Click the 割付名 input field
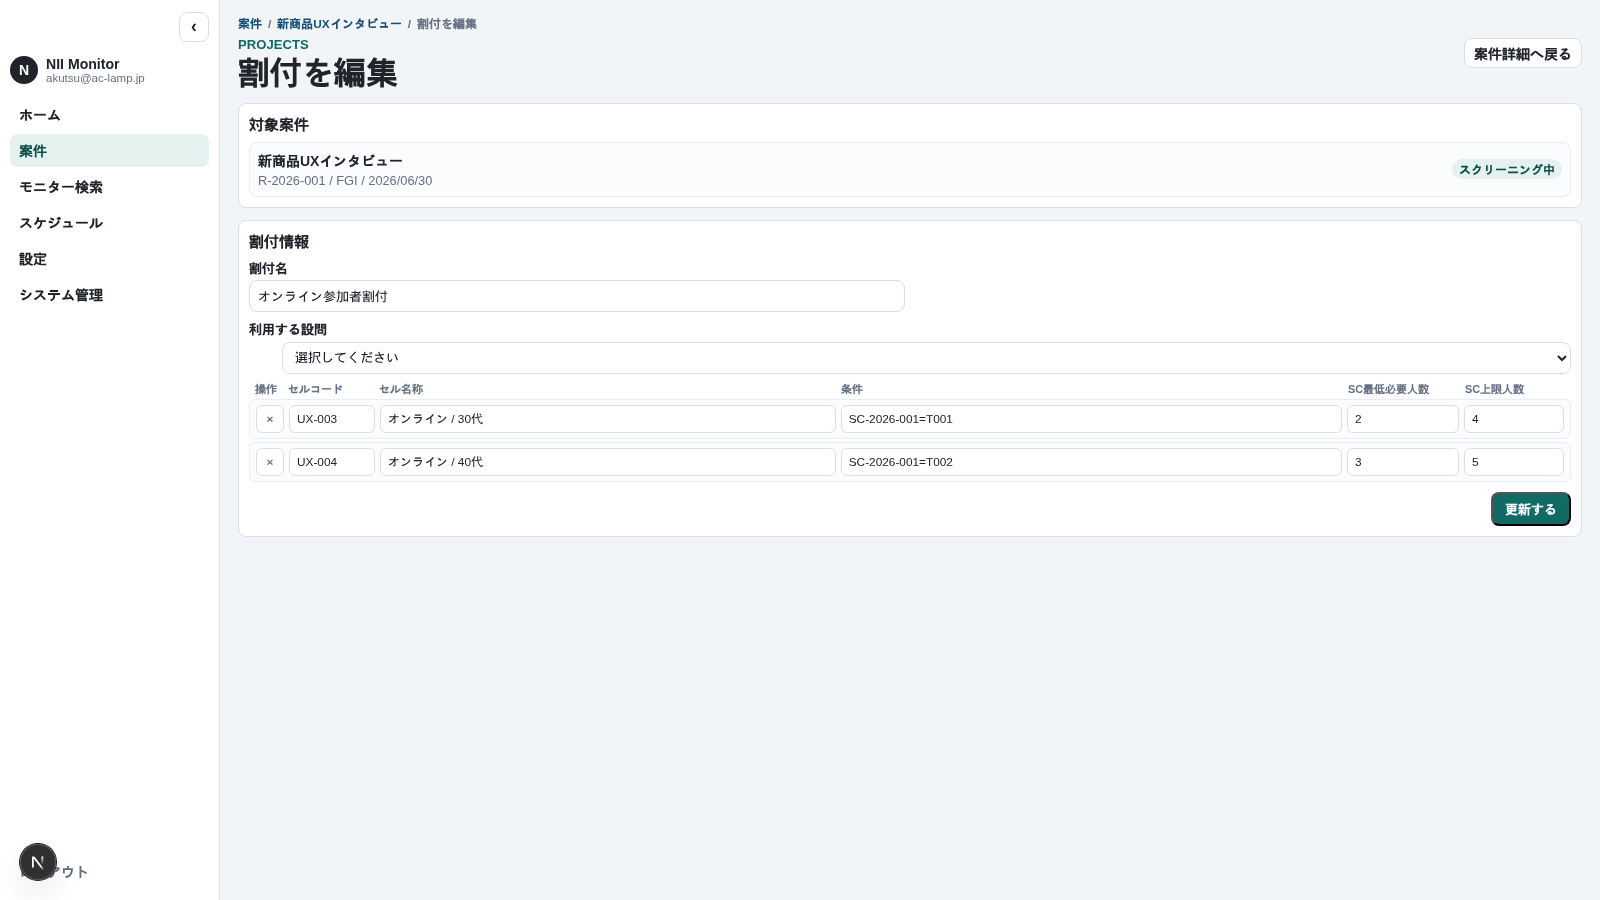Image resolution: width=1600 pixels, height=900 pixels. click(577, 296)
